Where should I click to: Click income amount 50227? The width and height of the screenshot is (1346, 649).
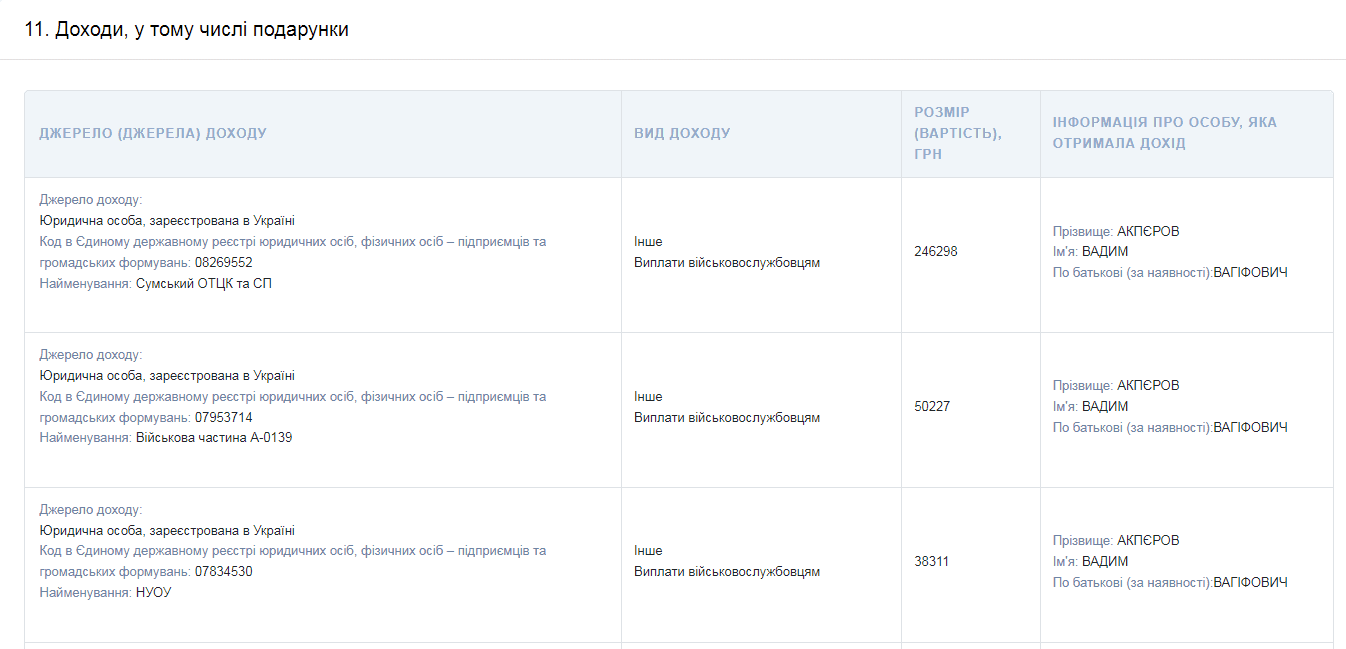click(x=932, y=407)
